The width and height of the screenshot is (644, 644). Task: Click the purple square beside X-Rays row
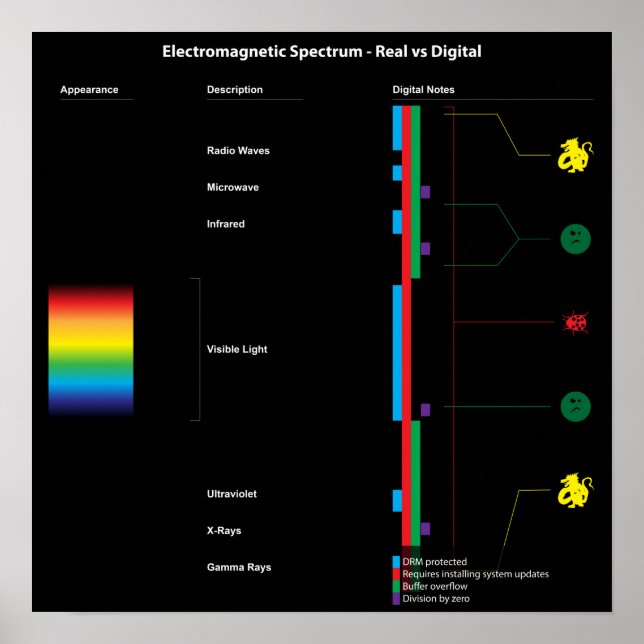[x=425, y=528]
